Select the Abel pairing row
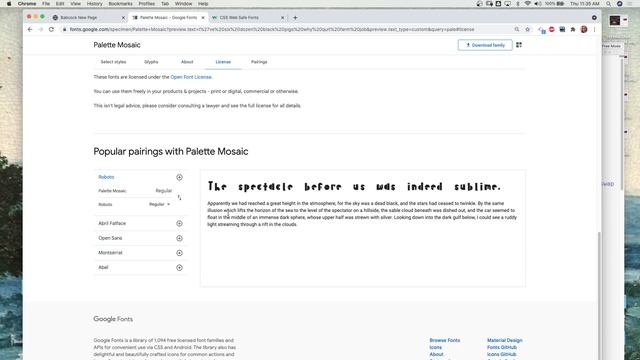The width and height of the screenshot is (640, 360). click(x=141, y=267)
